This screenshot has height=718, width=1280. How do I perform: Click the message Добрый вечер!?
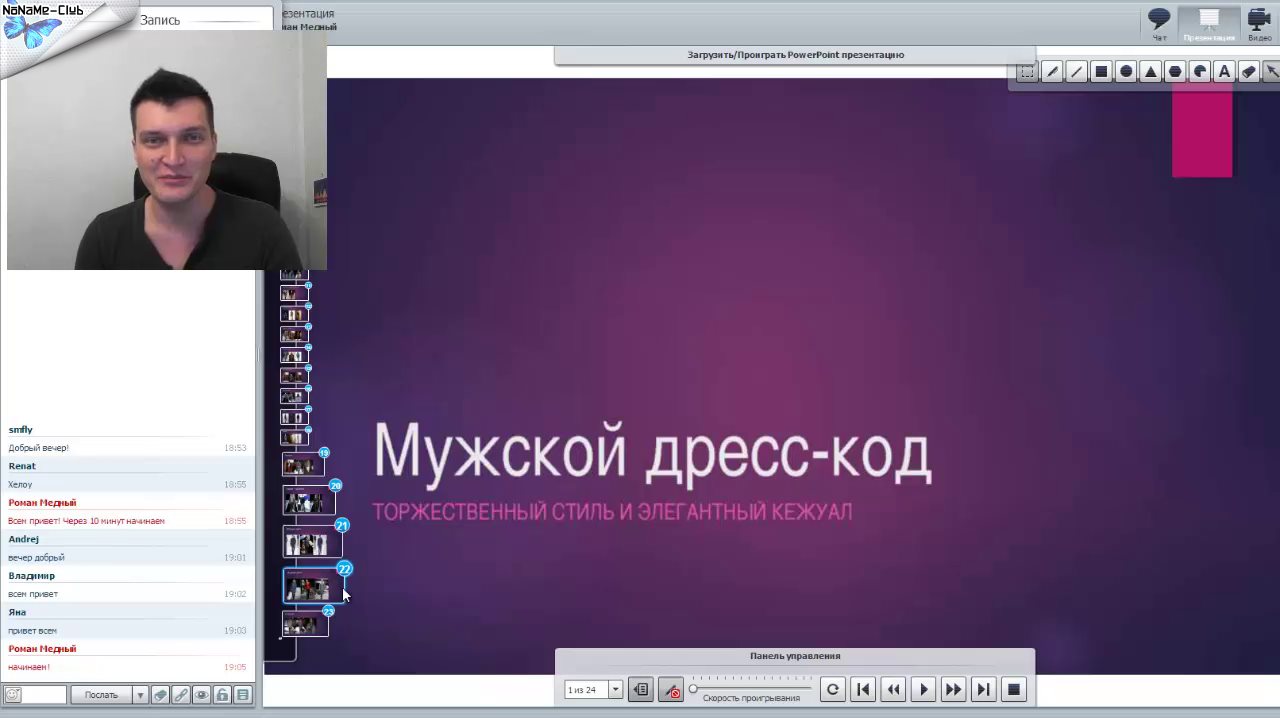(38, 448)
